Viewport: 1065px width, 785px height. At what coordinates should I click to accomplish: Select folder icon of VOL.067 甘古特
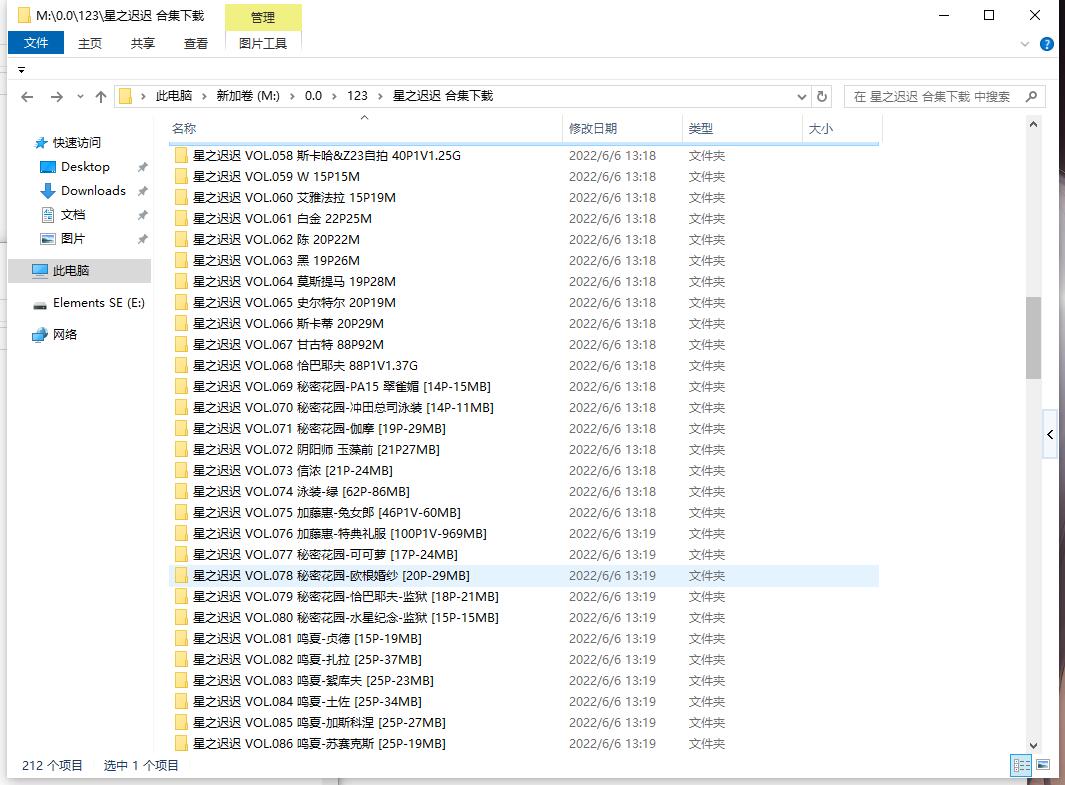coord(181,345)
